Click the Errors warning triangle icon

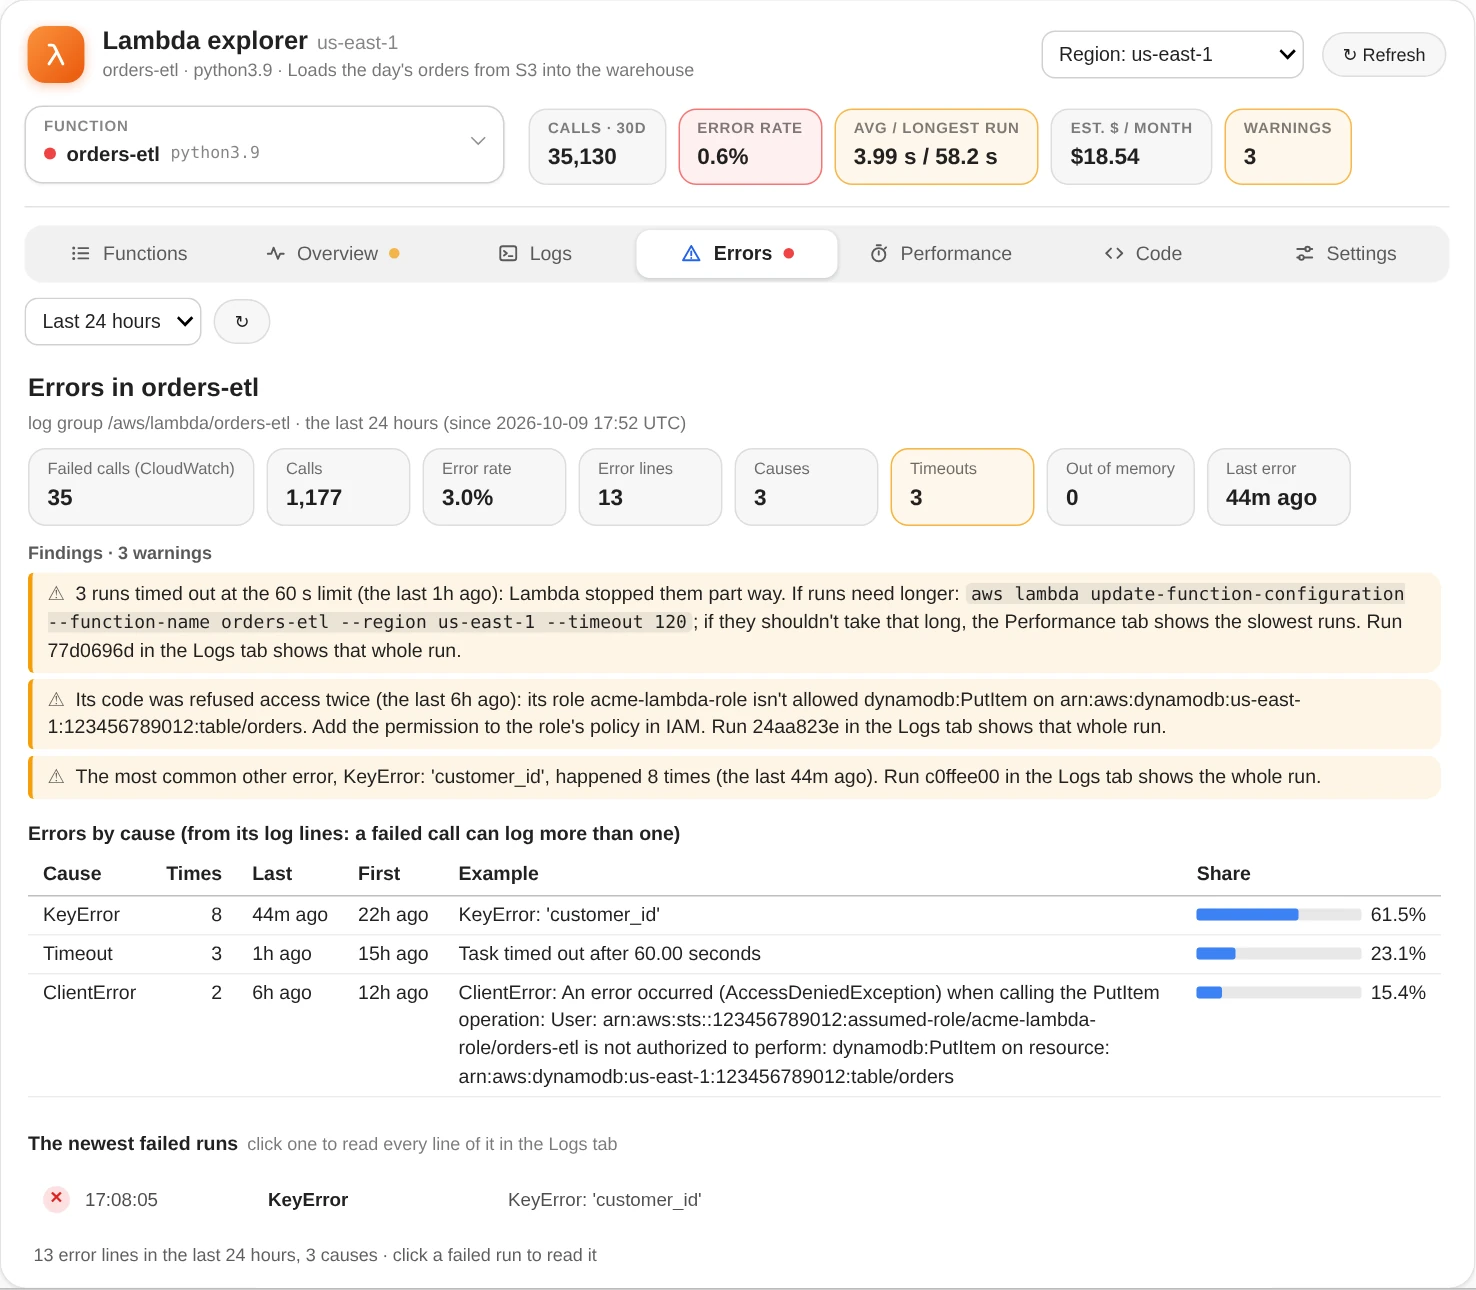[x=691, y=254]
